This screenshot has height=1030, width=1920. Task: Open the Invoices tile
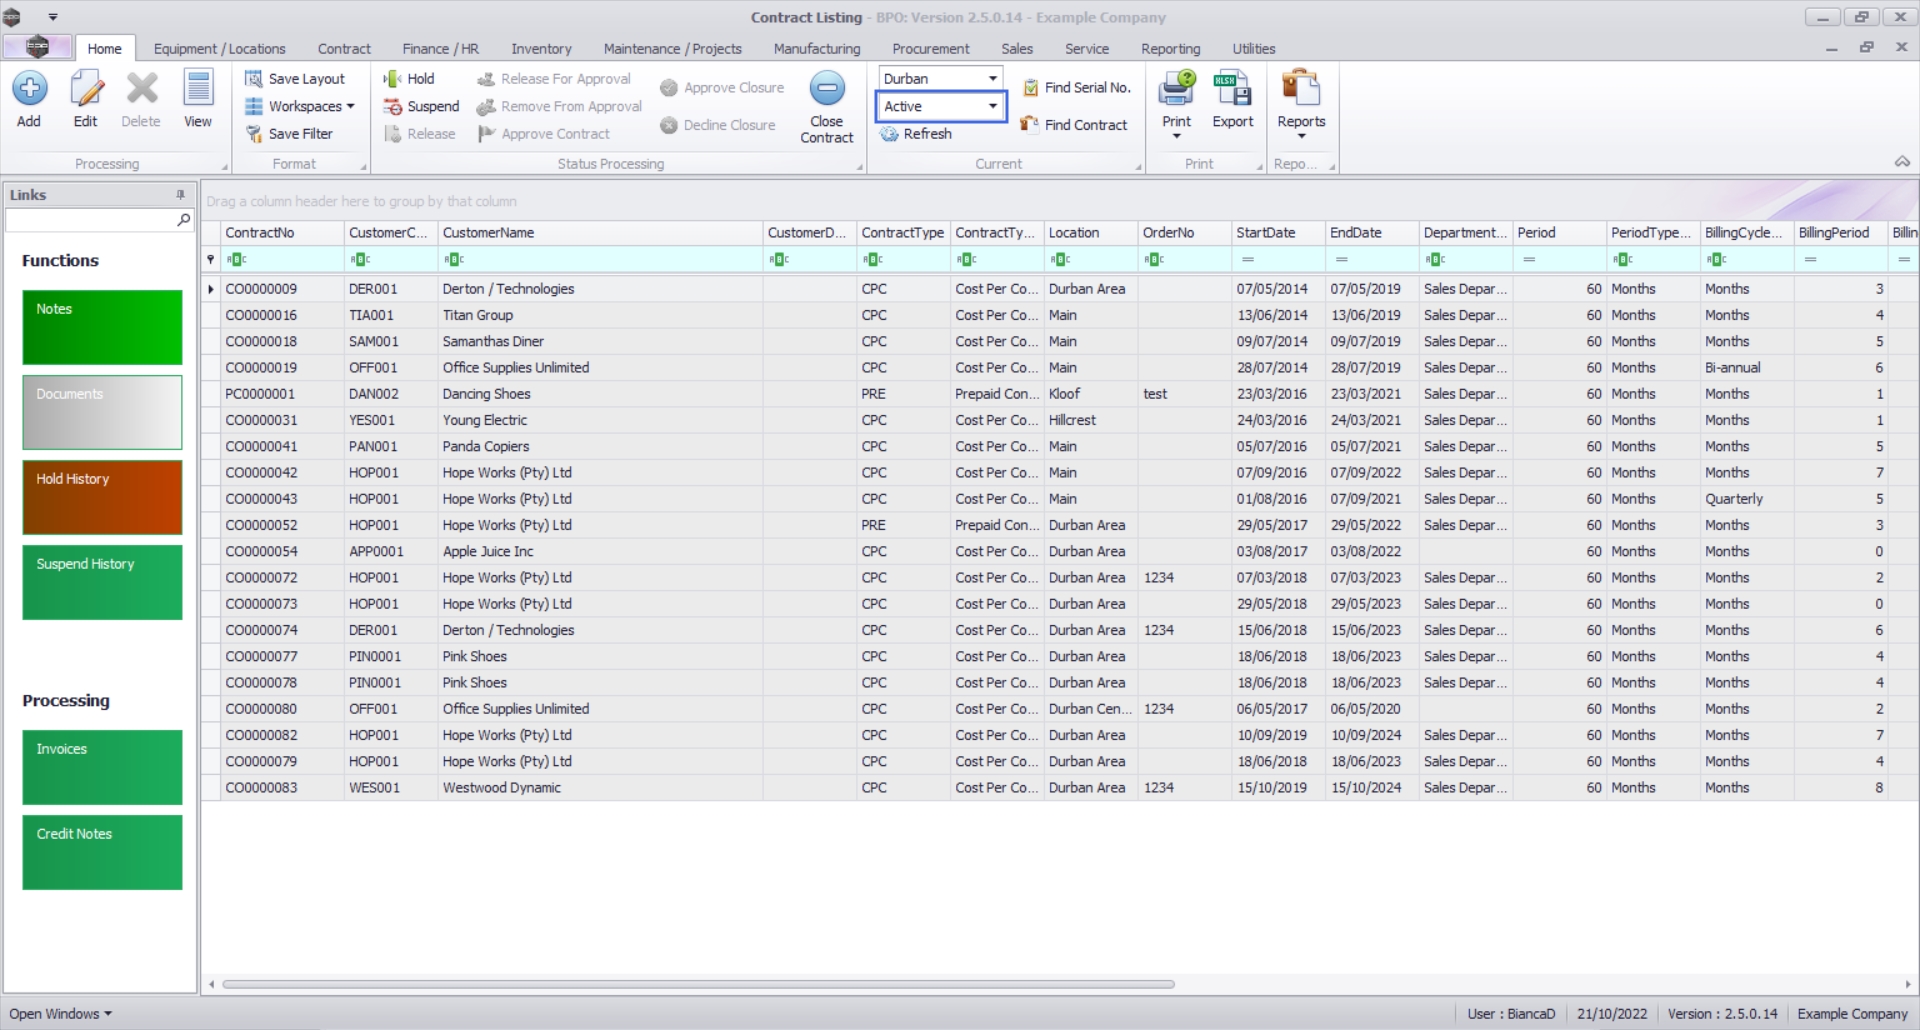pyautogui.click(x=102, y=768)
